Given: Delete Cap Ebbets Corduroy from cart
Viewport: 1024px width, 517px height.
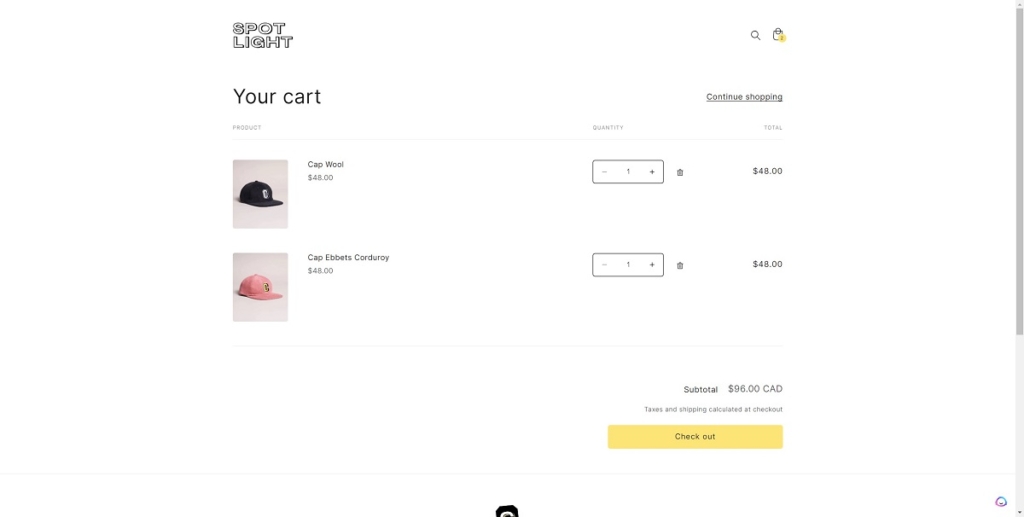Looking at the screenshot, I should [680, 265].
